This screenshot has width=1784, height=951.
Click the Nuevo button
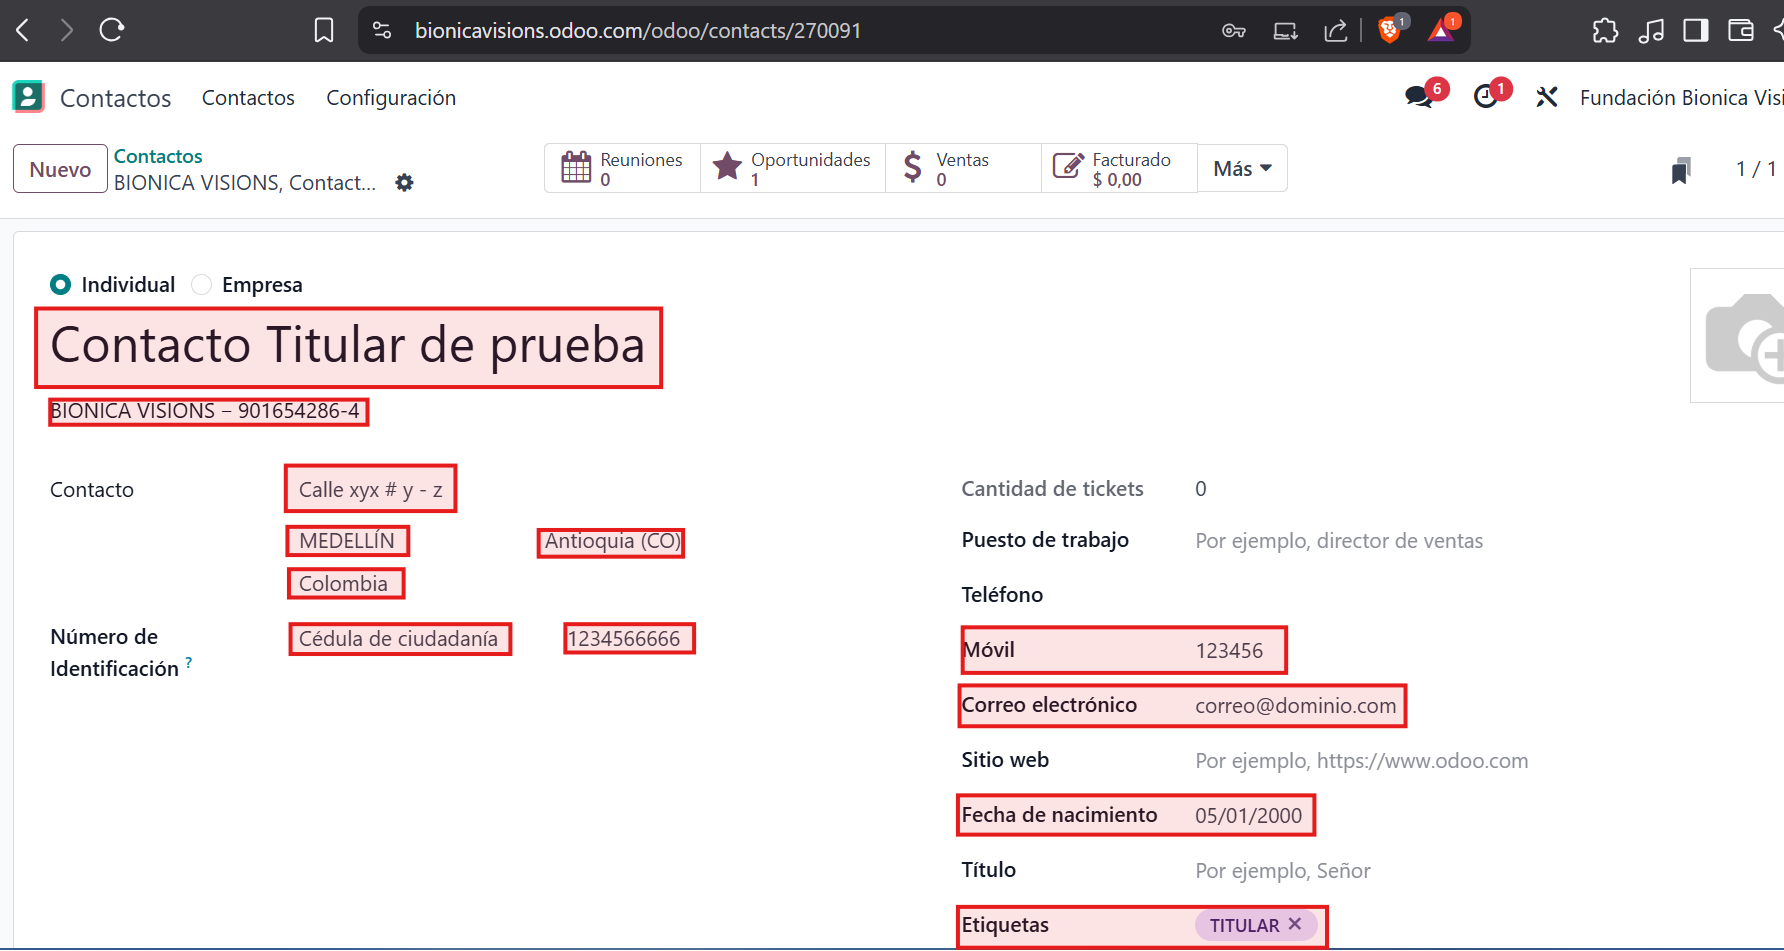tap(60, 169)
